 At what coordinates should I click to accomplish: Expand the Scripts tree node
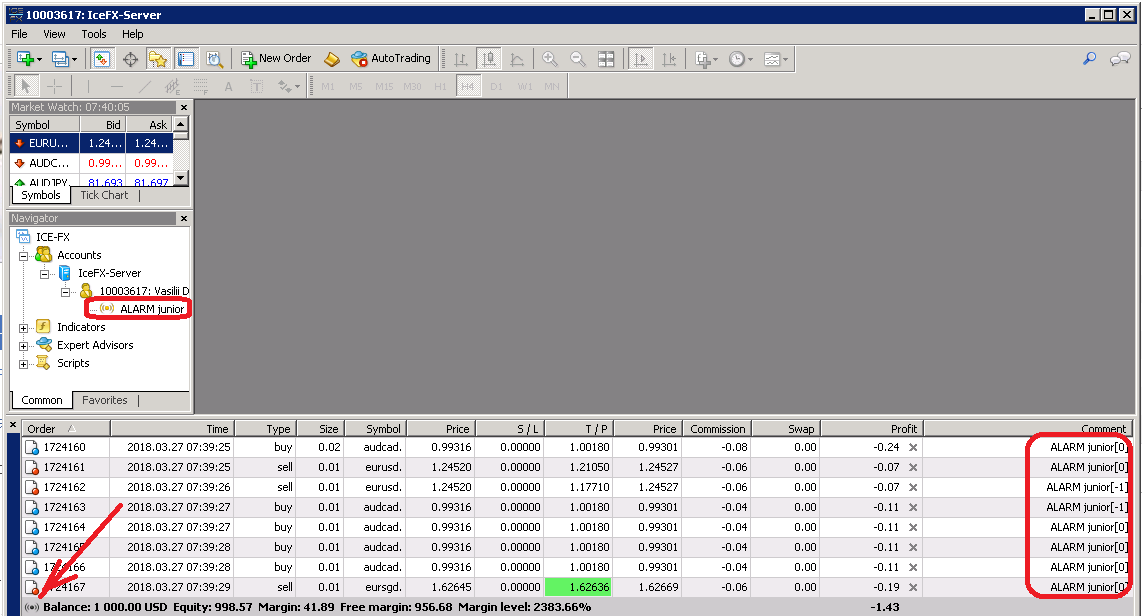(23, 364)
